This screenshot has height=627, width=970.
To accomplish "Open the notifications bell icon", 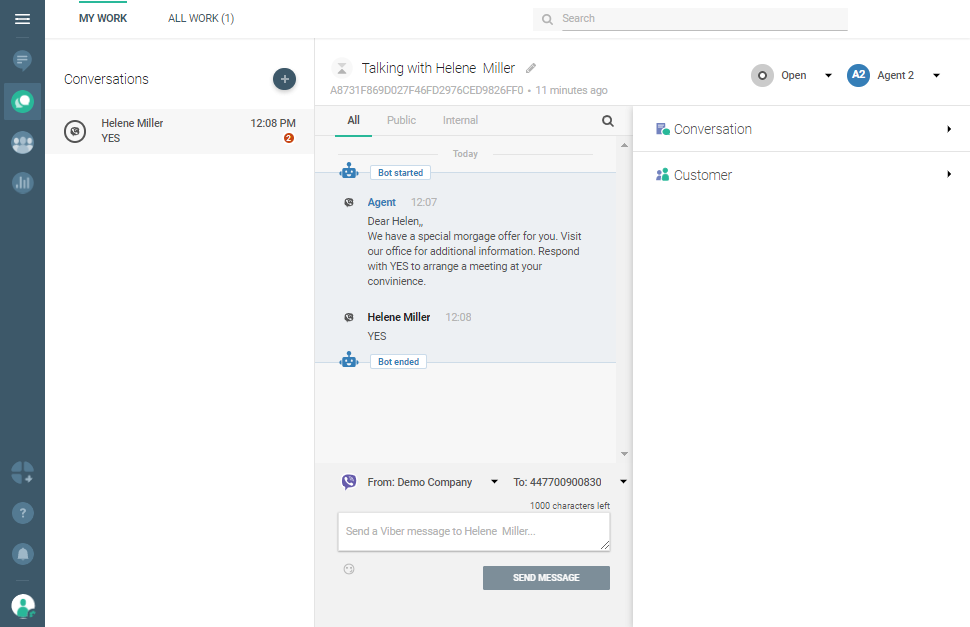I will coord(22,553).
